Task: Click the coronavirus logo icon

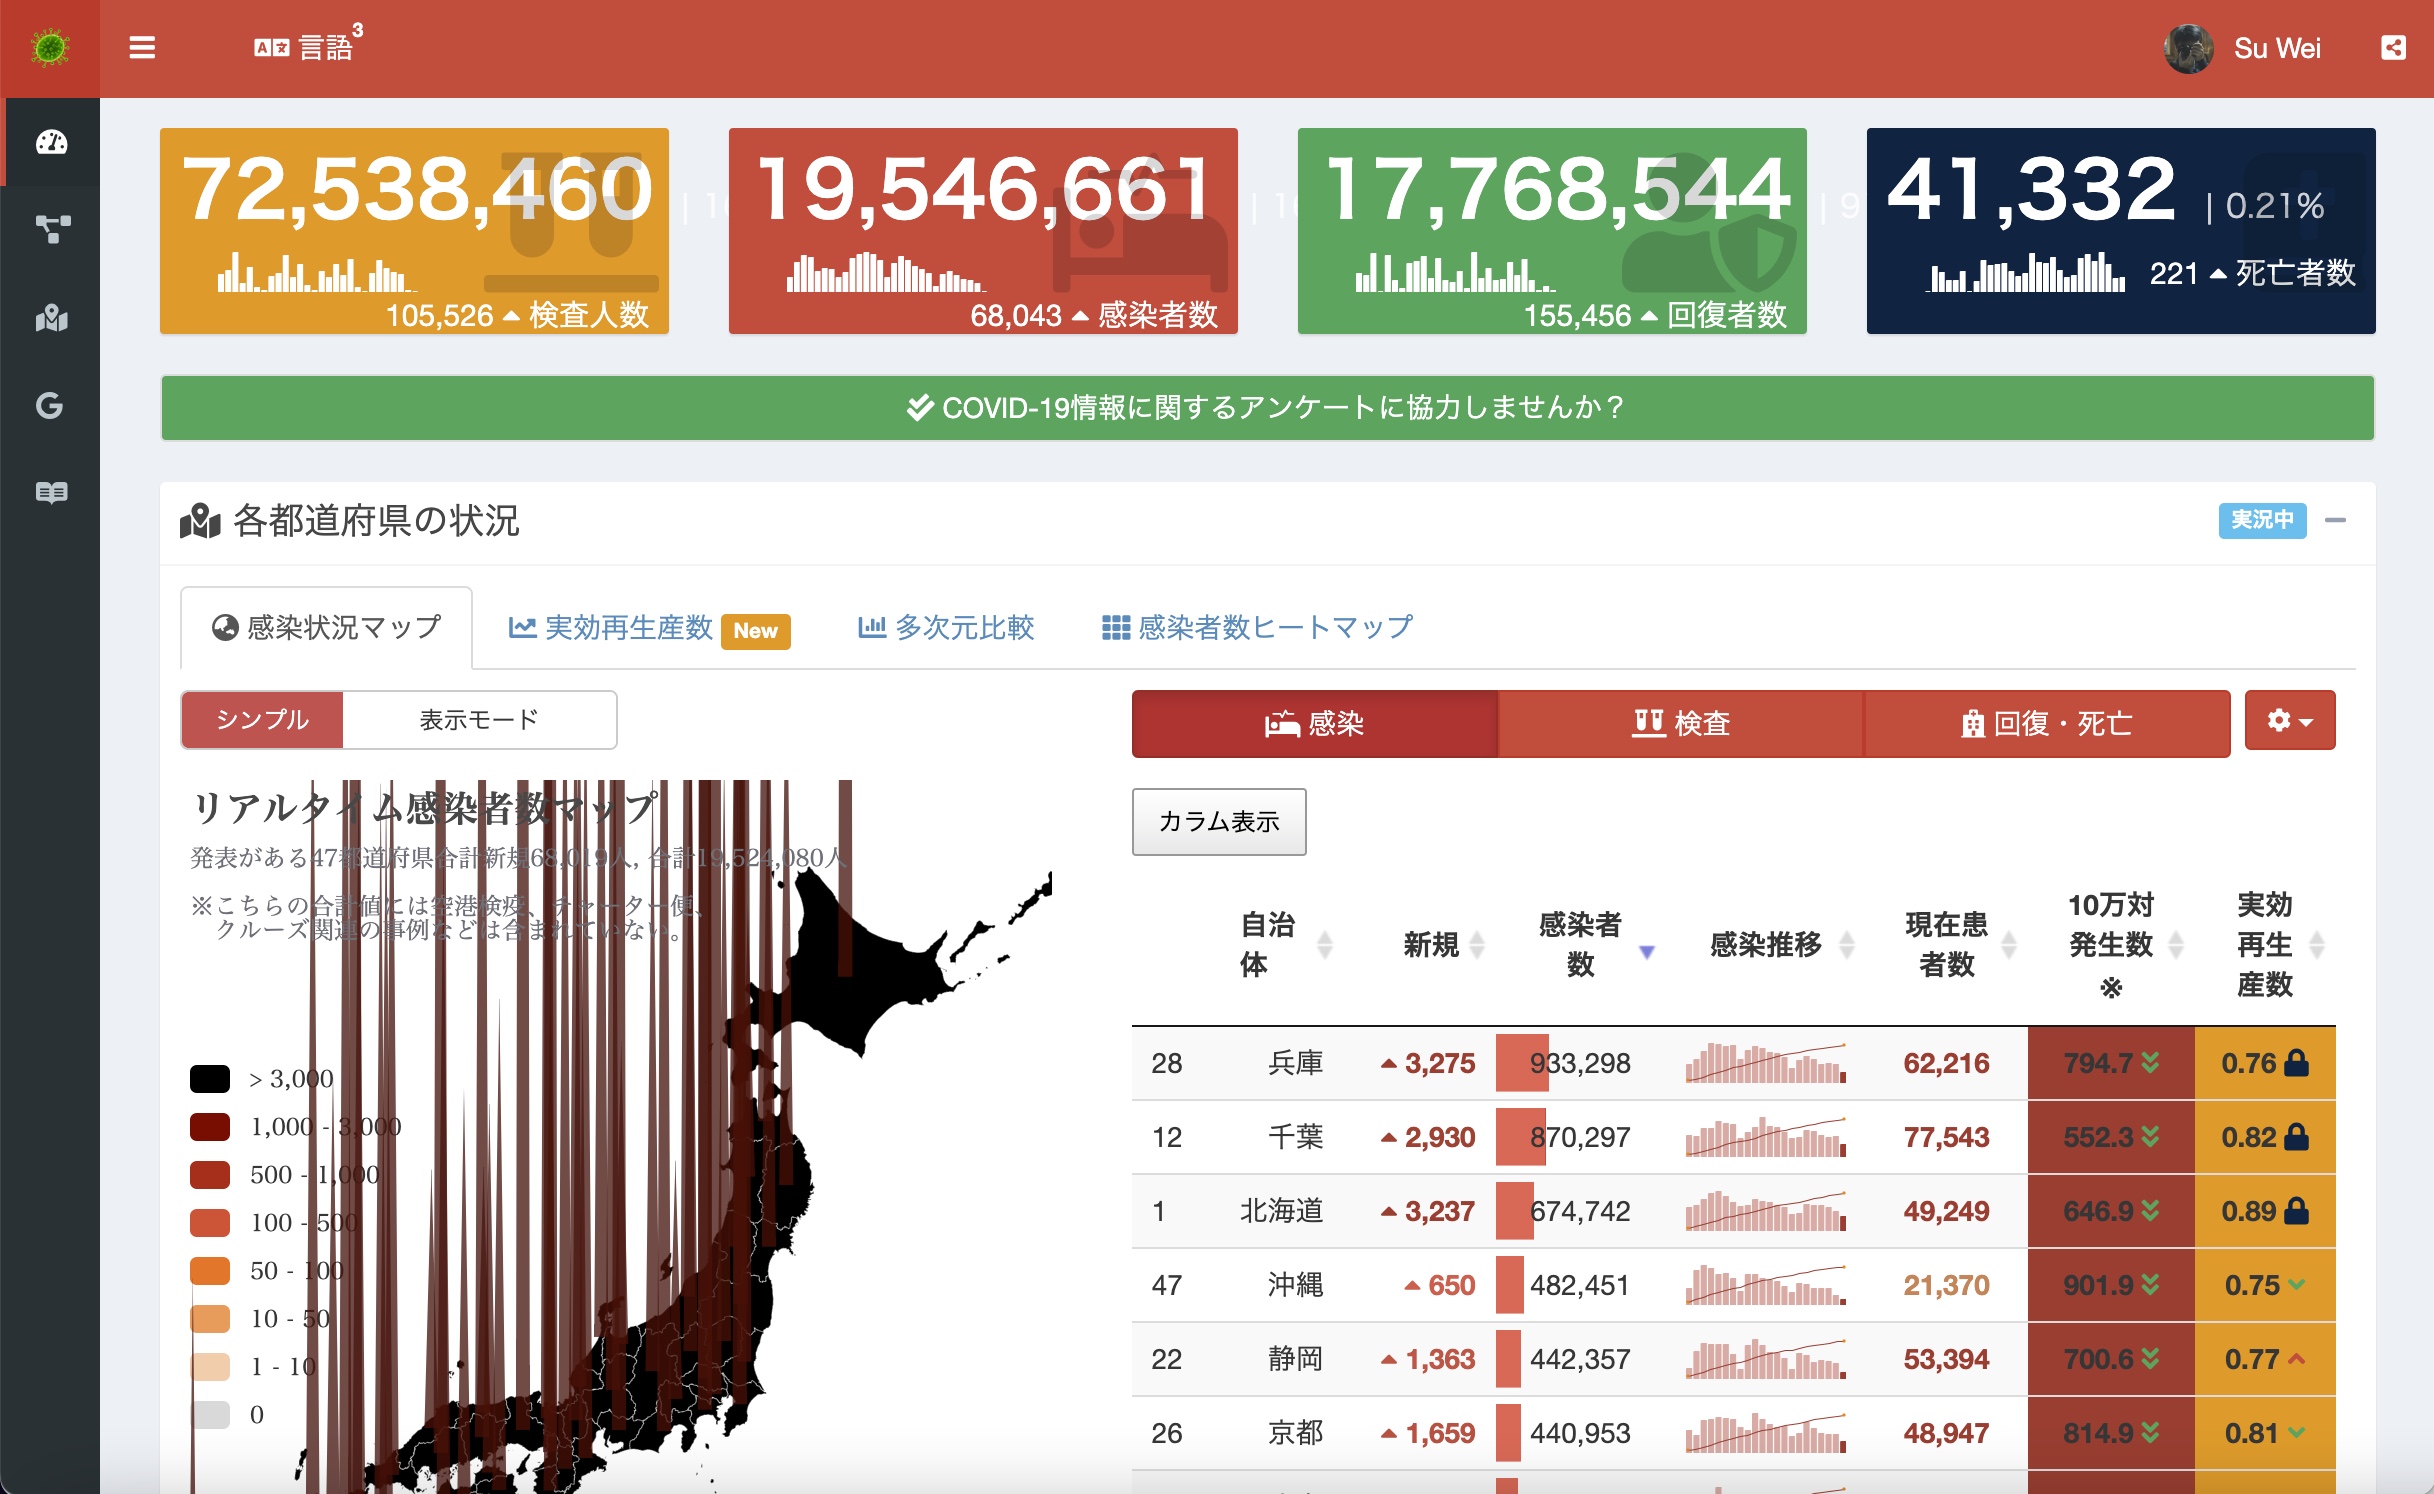Action: pyautogui.click(x=49, y=48)
